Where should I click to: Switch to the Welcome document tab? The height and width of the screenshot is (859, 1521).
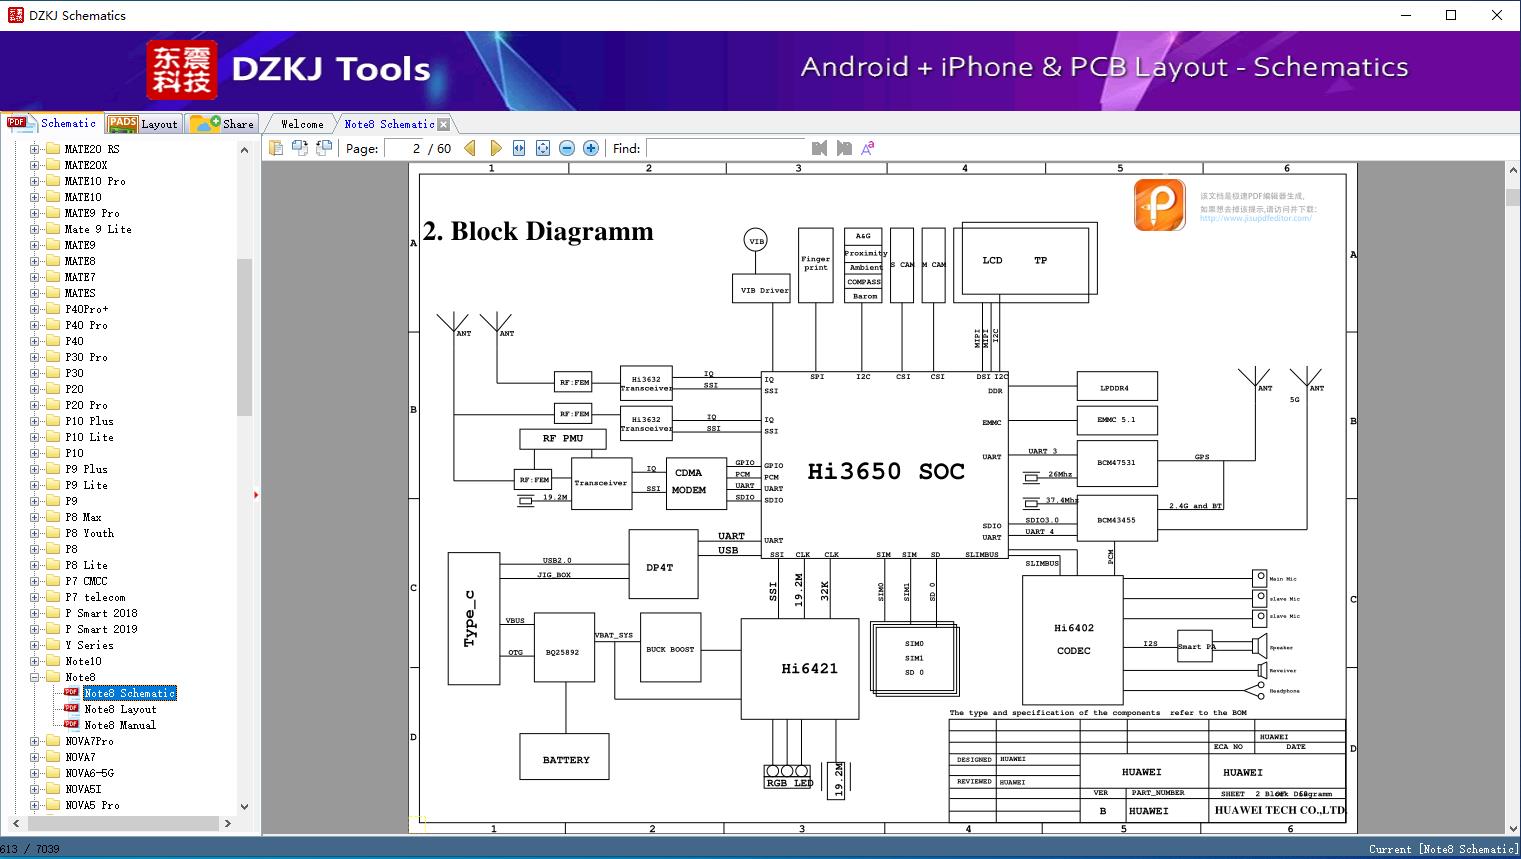click(x=302, y=124)
